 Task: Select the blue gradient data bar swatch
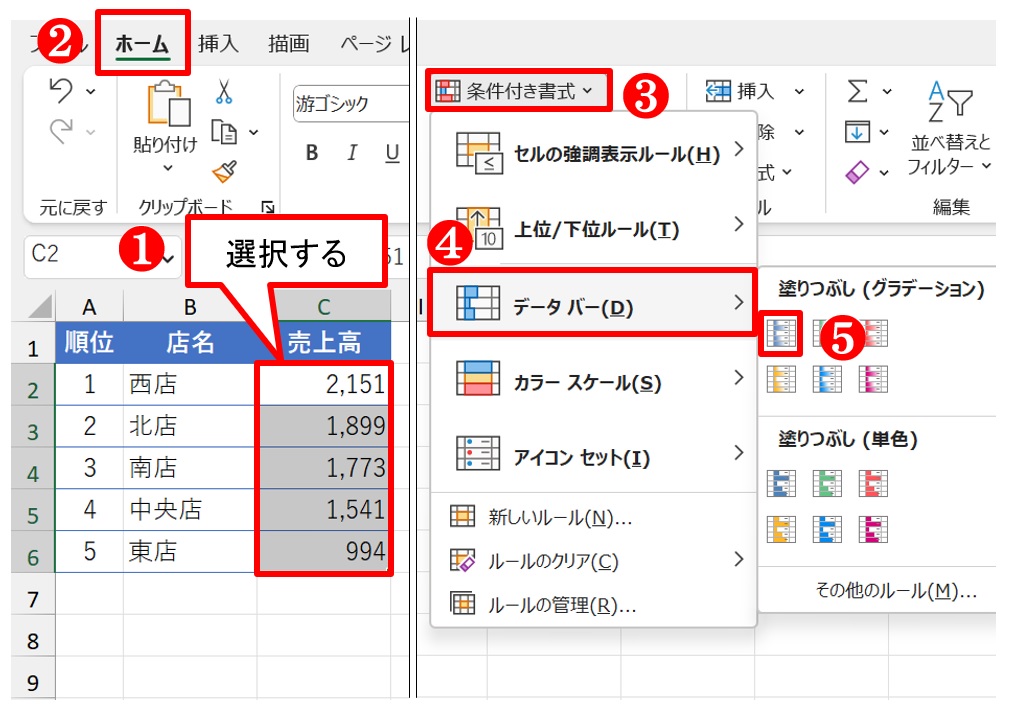coord(780,333)
